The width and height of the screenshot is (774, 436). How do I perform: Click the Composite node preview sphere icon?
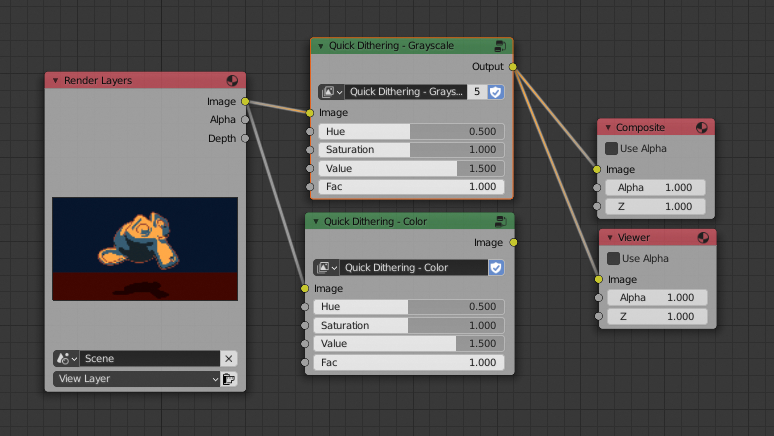tap(703, 127)
